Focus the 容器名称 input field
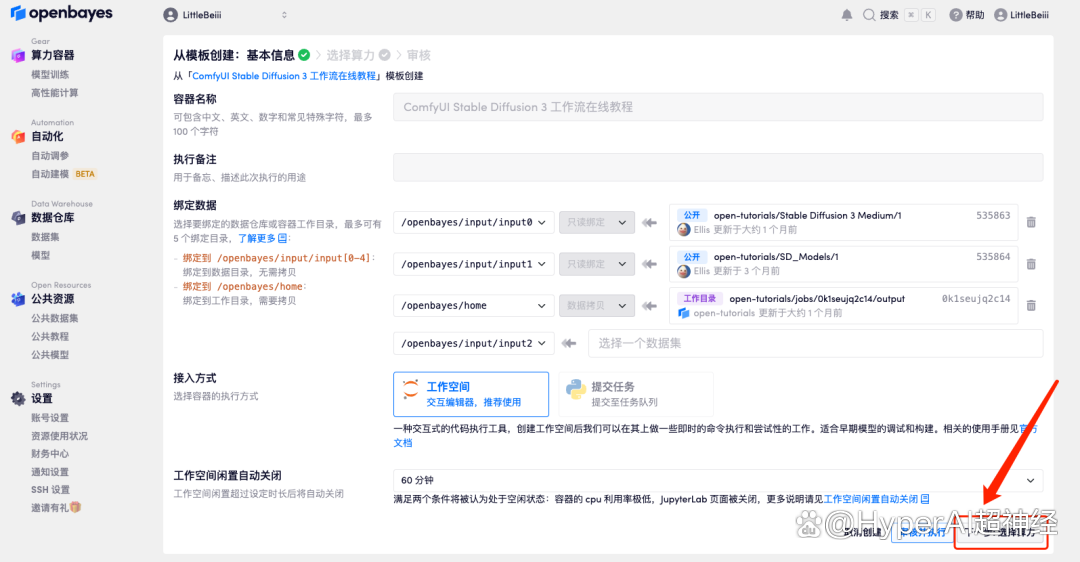The height and width of the screenshot is (562, 1080). pos(718,107)
